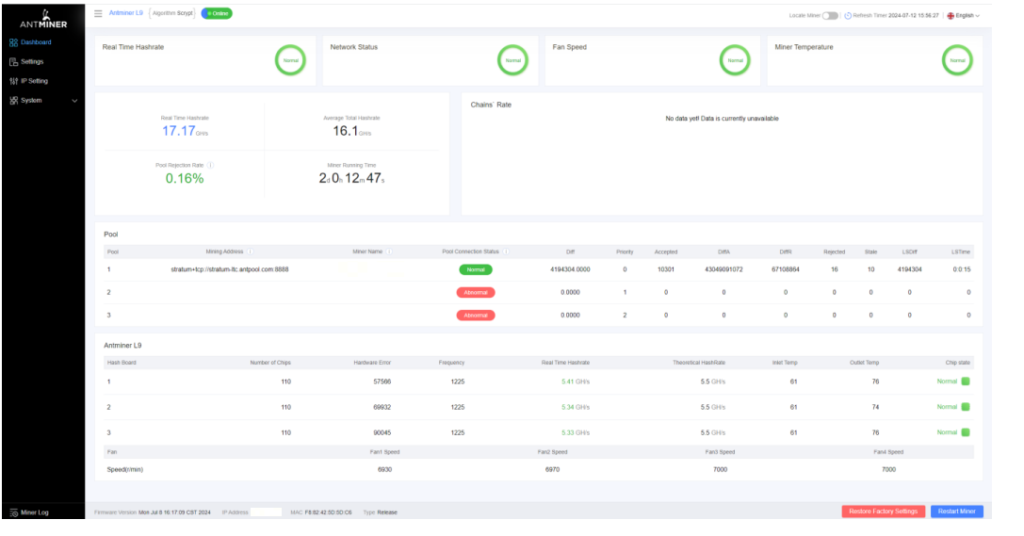The height and width of the screenshot is (536, 1024).
Task: Click the 4194304.0000 Diff cell
Action: tap(570, 270)
